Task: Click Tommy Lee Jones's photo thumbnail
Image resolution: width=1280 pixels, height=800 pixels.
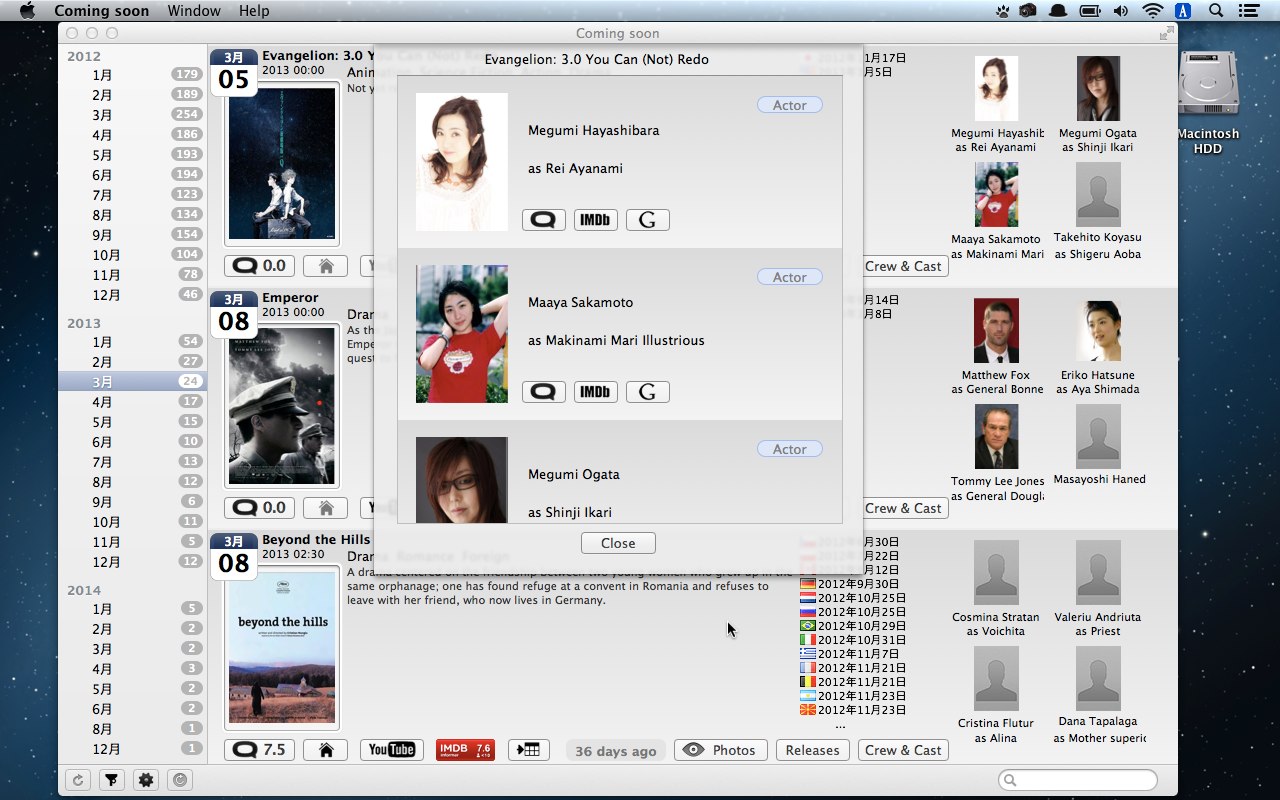Action: click(x=996, y=437)
